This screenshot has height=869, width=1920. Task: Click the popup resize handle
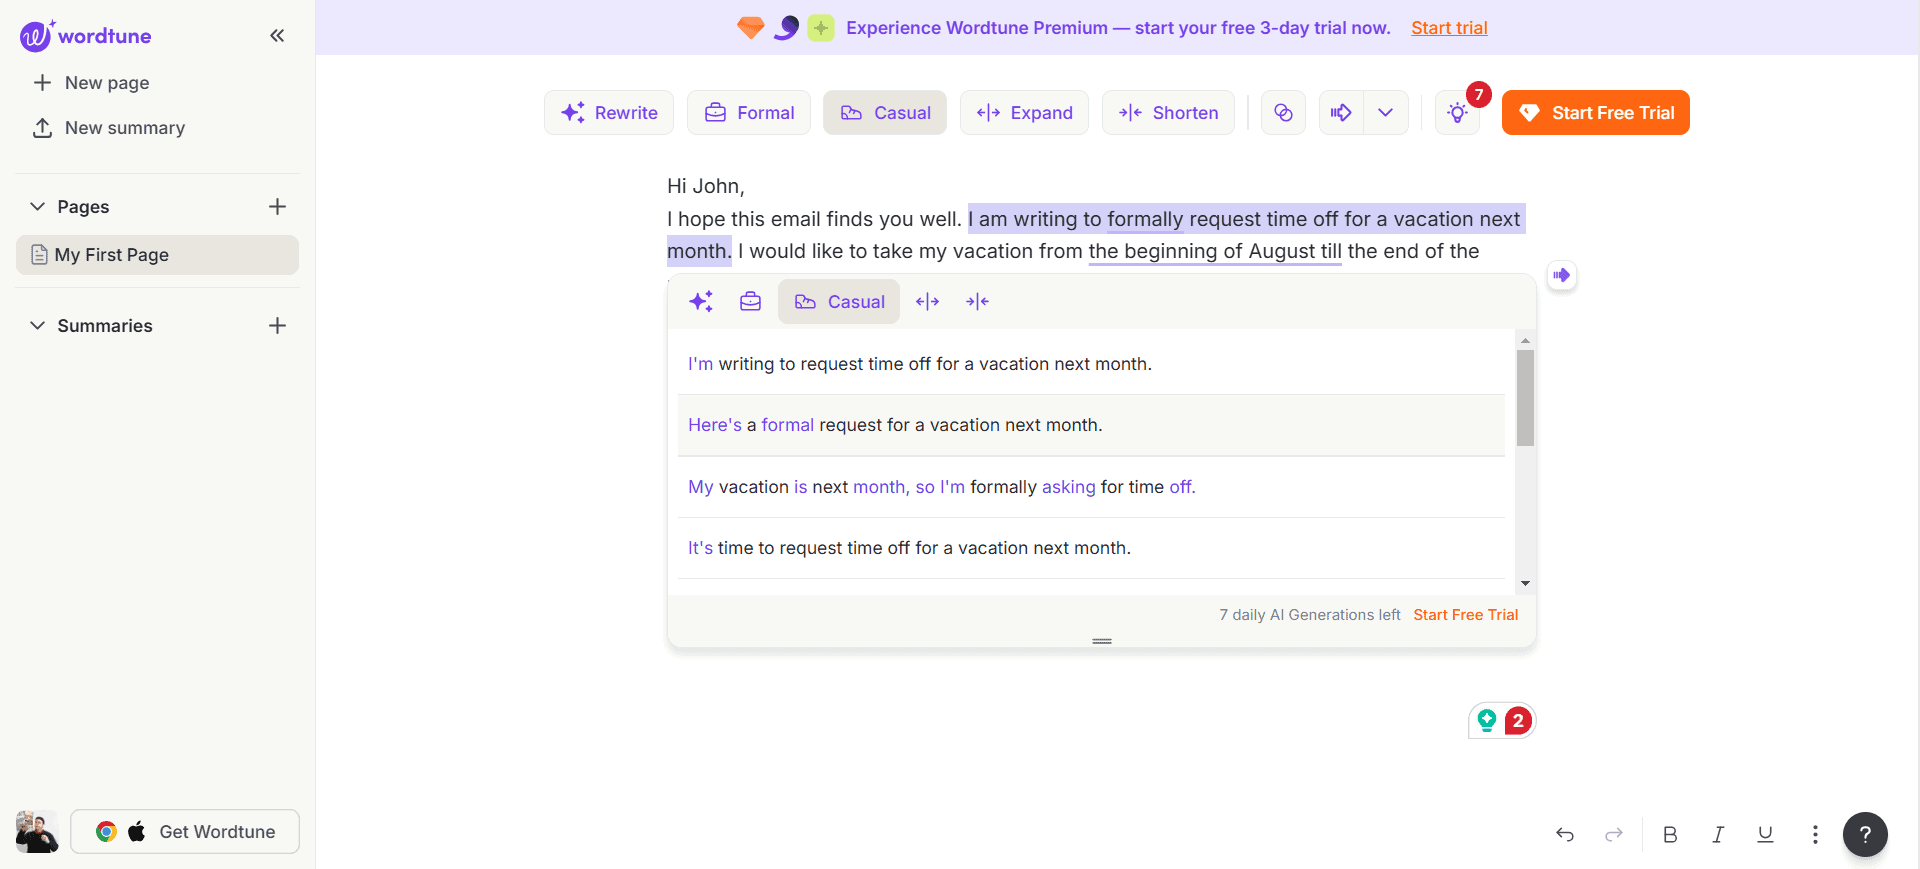pyautogui.click(x=1102, y=641)
